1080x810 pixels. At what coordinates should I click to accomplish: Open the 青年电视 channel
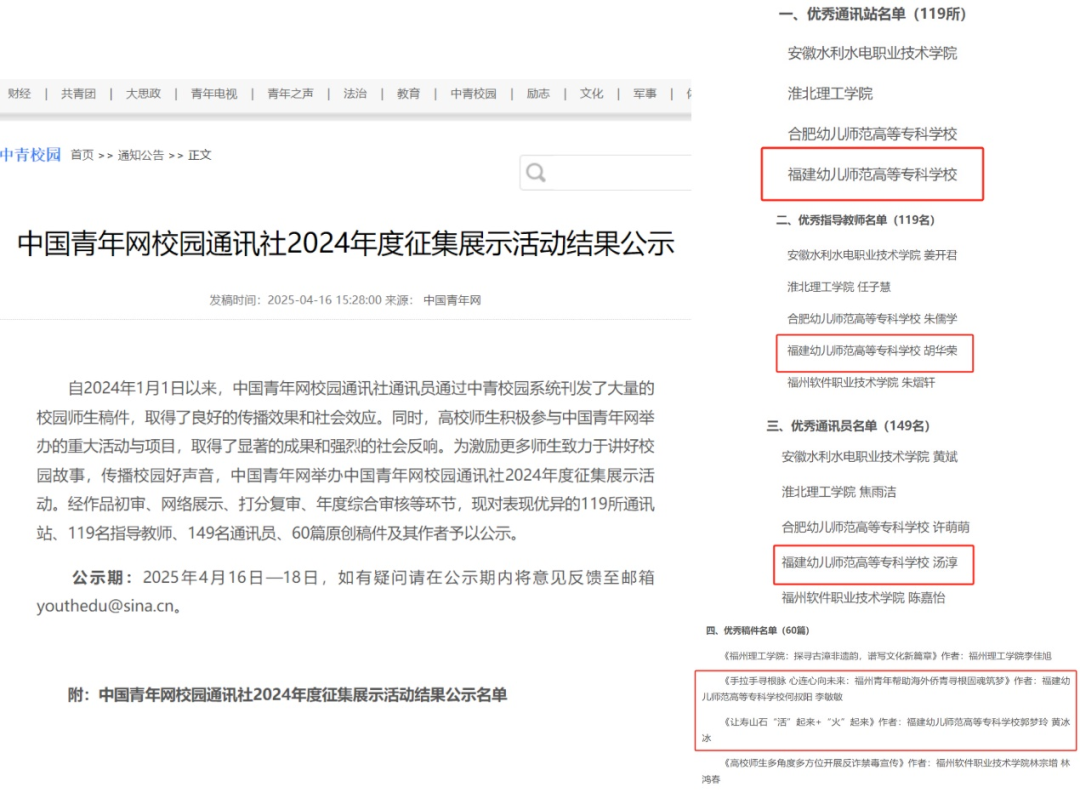pos(214,94)
